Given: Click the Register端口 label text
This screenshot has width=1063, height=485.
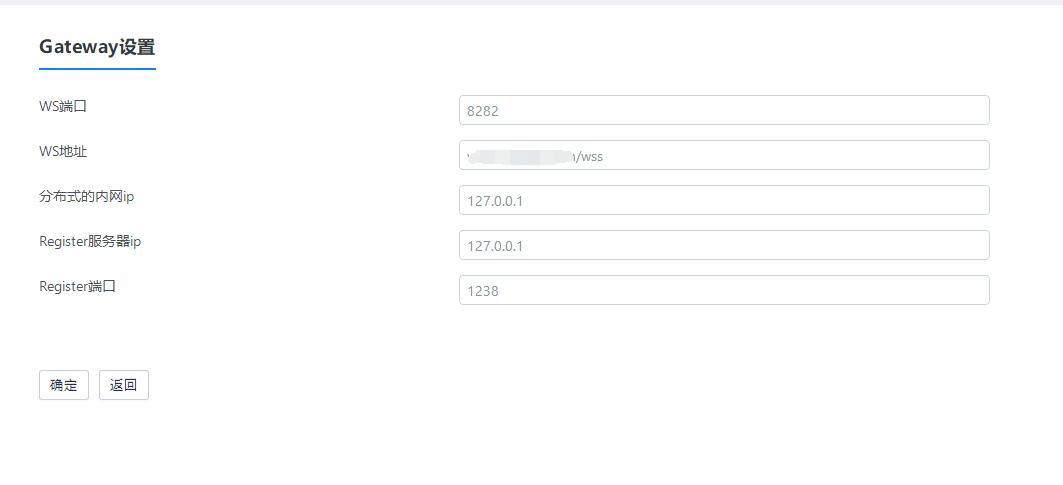Looking at the screenshot, I should tap(78, 286).
